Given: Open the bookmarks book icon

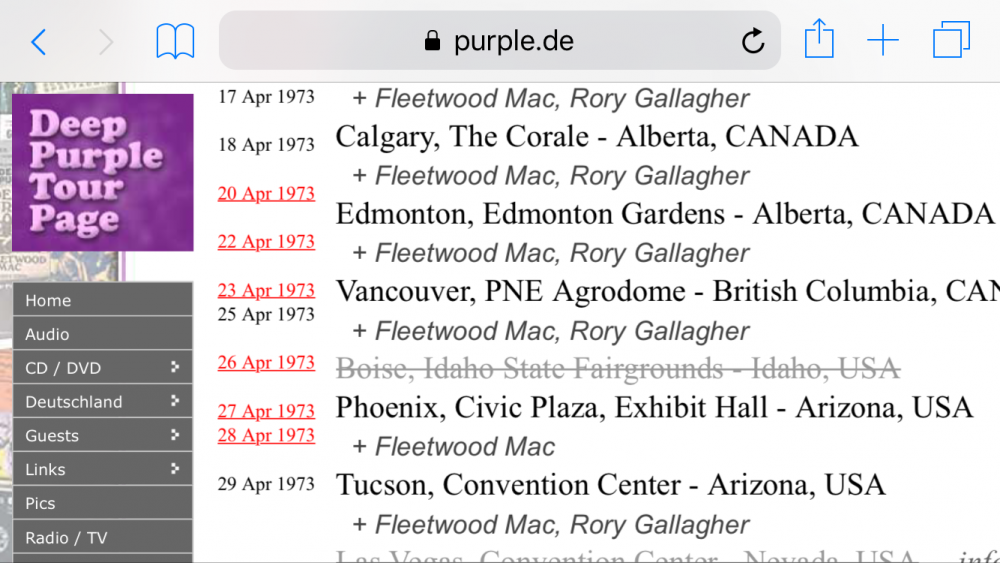Looking at the screenshot, I should click(175, 41).
